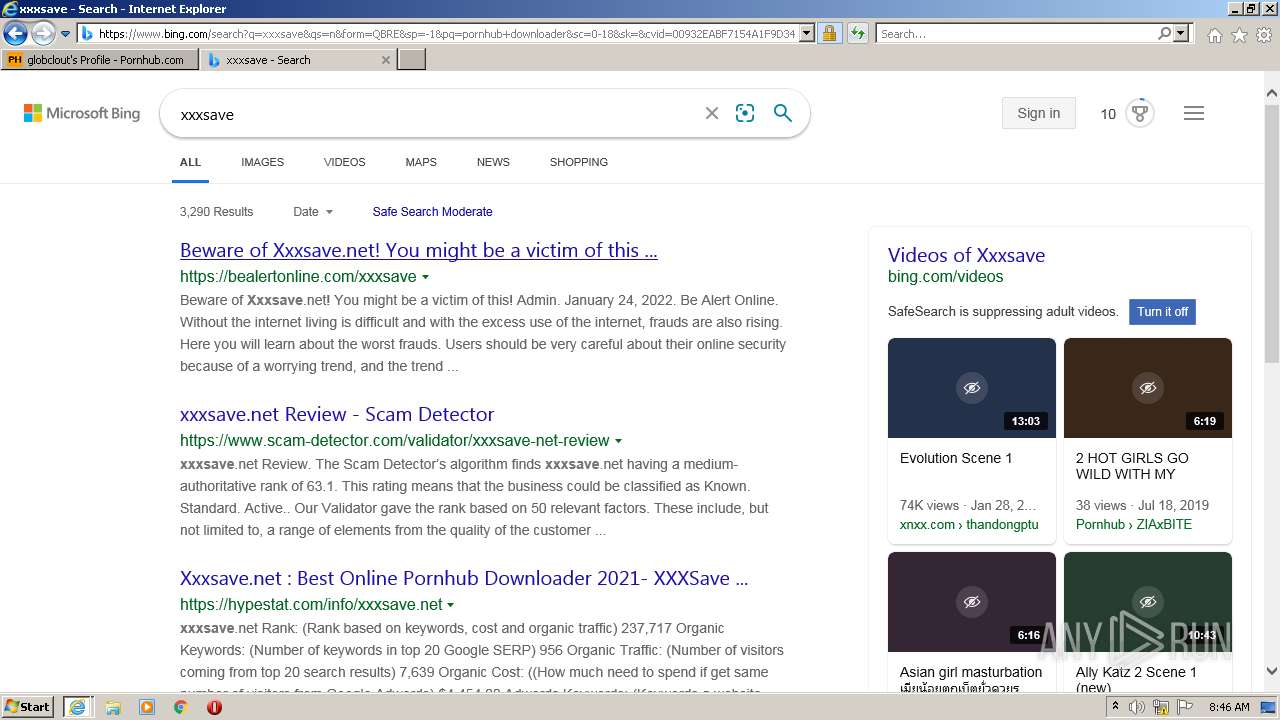Viewport: 1280px width, 720px height.
Task: Close the xxxsave - Search tab
Action: click(386, 60)
